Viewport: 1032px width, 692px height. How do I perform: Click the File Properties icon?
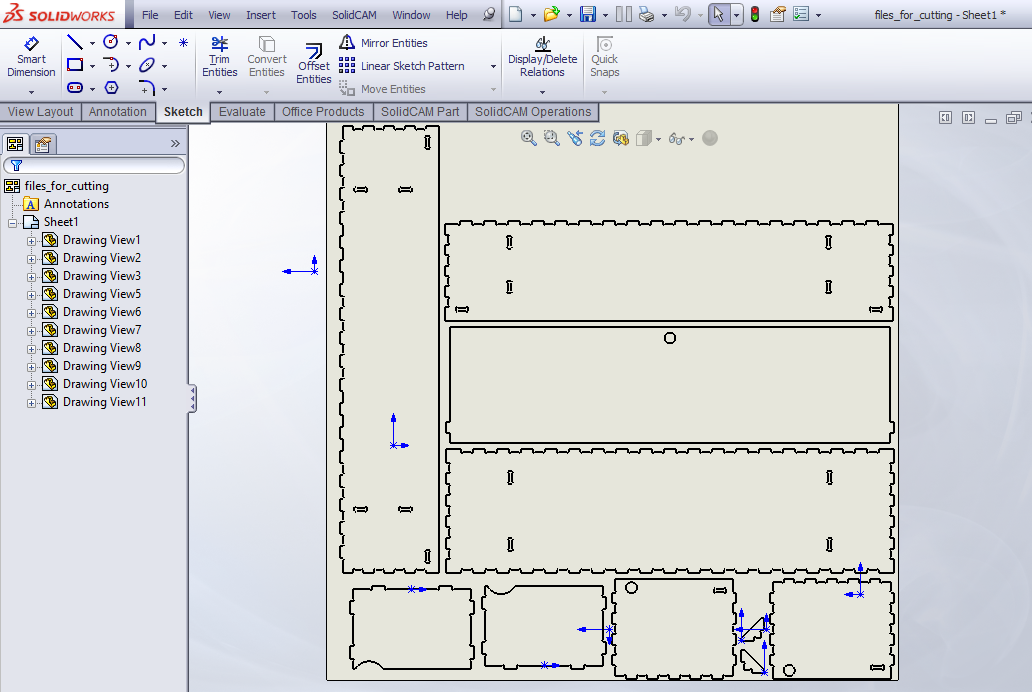(777, 14)
